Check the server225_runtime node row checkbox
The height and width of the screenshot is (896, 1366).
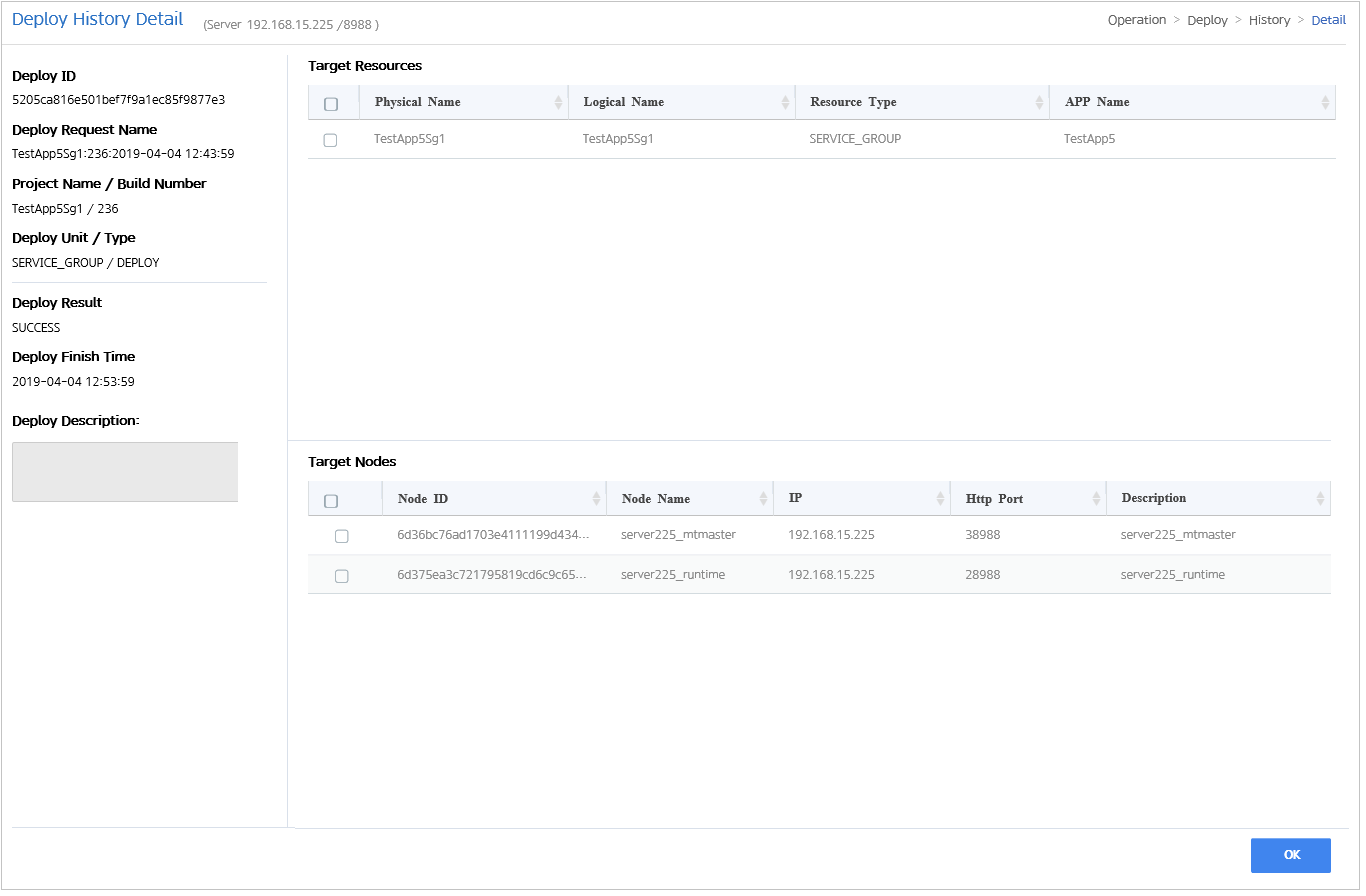click(x=341, y=576)
